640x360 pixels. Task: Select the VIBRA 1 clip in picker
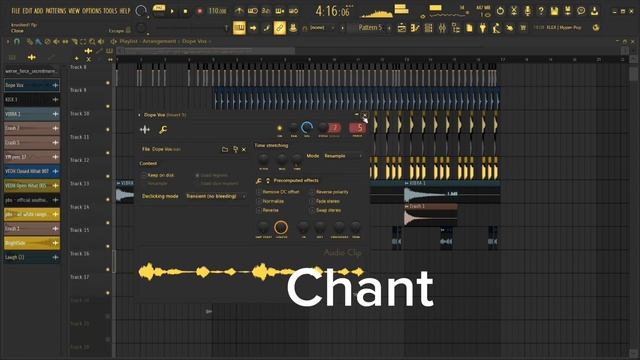point(31,114)
